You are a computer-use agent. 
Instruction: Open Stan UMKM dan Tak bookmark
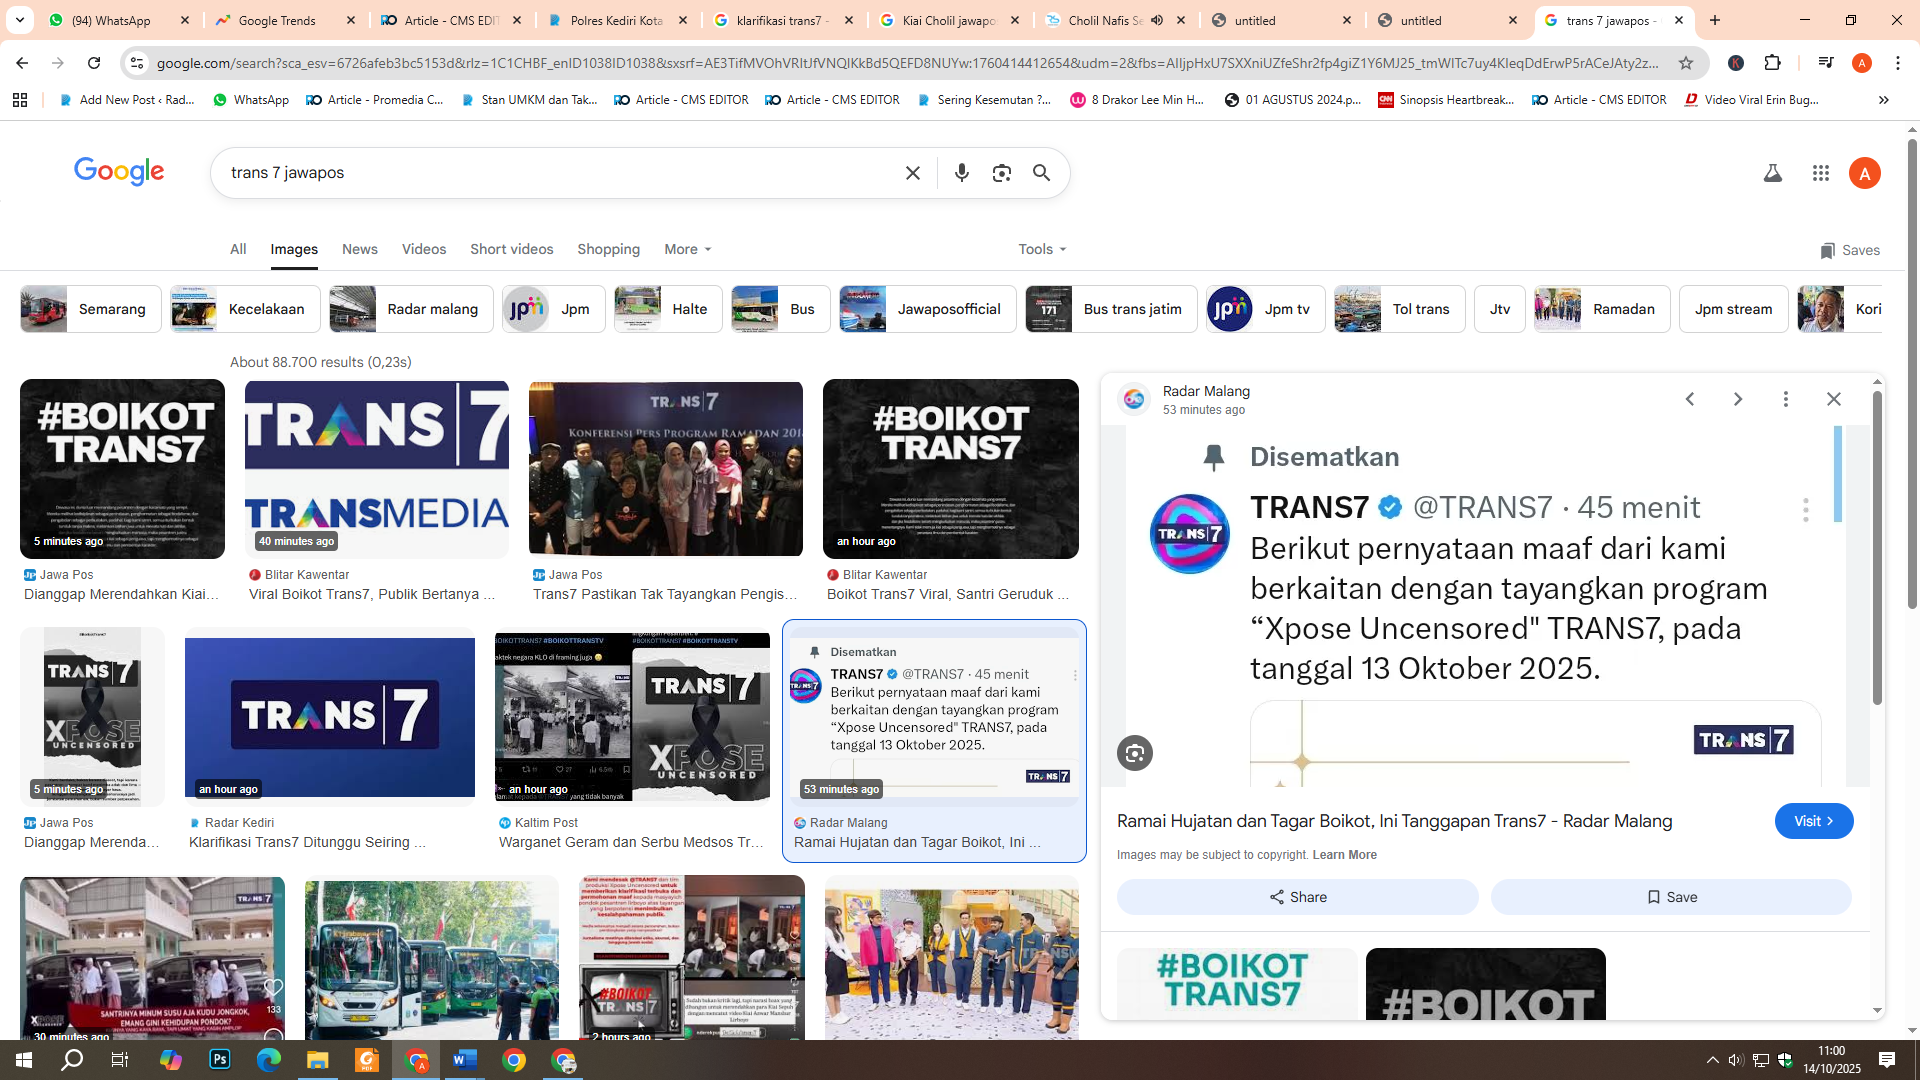[529, 100]
